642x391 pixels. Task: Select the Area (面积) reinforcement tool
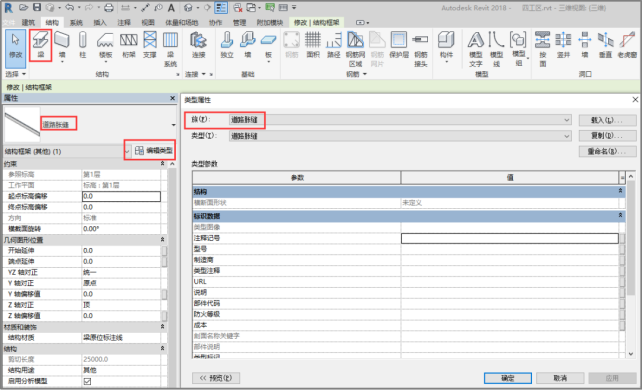[x=313, y=45]
